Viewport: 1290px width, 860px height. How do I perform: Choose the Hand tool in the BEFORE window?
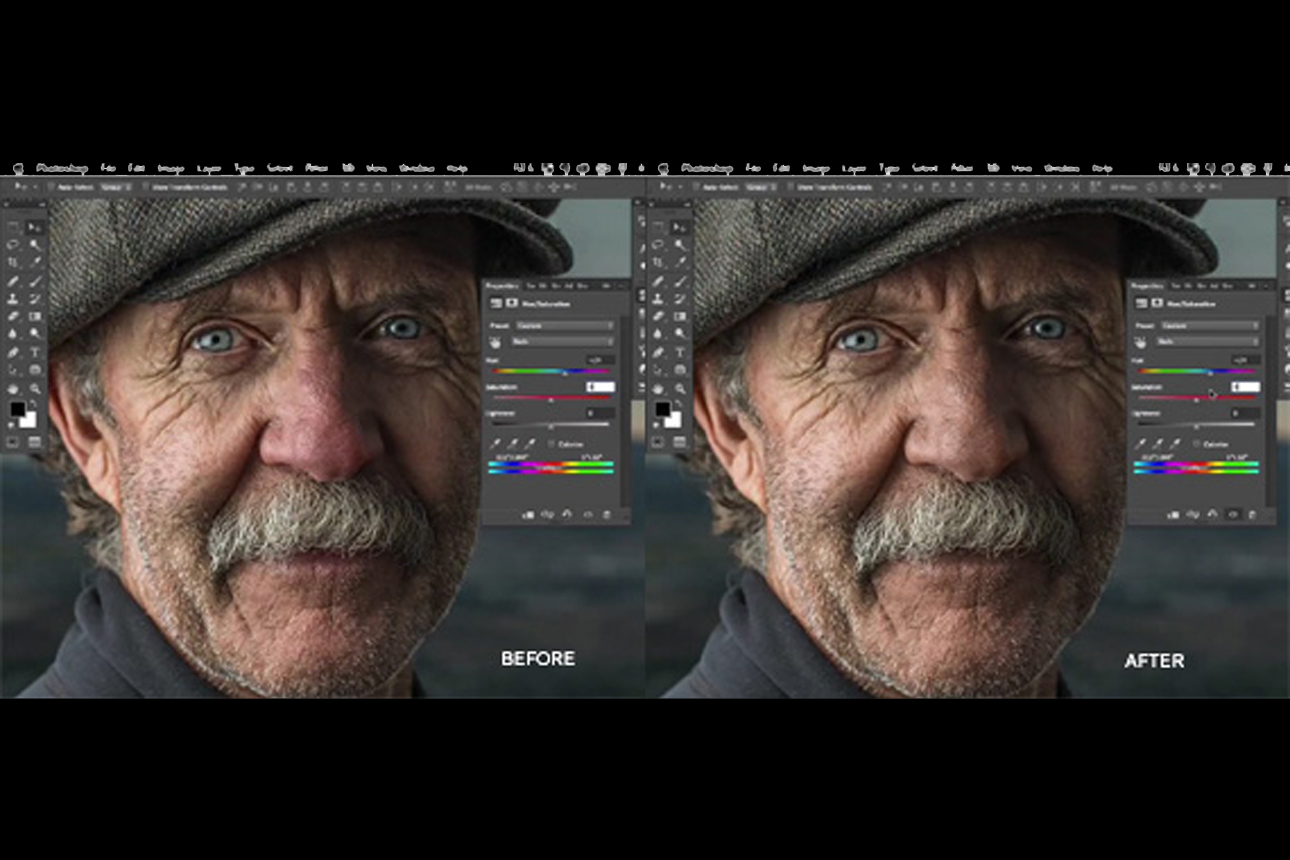click(14, 389)
